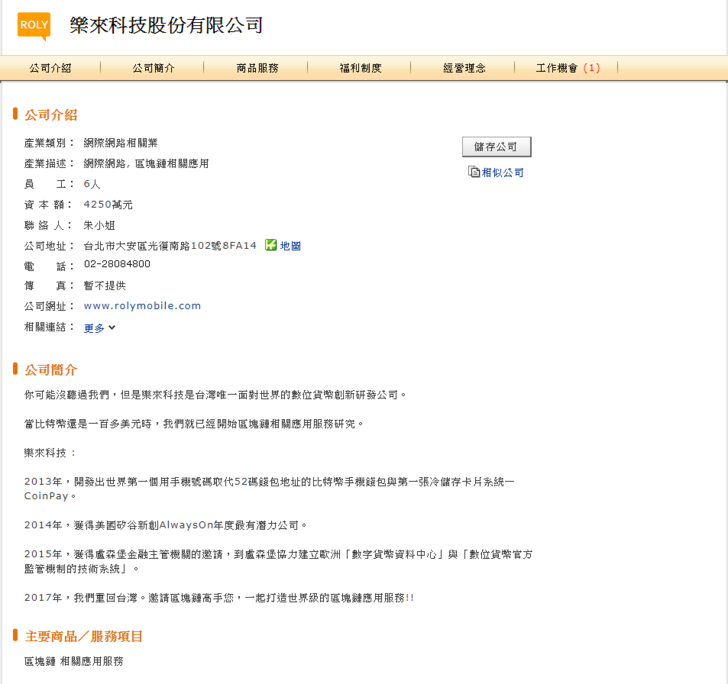Click the capital value 4250萬元
Image resolution: width=728 pixels, height=684 pixels.
[108, 204]
